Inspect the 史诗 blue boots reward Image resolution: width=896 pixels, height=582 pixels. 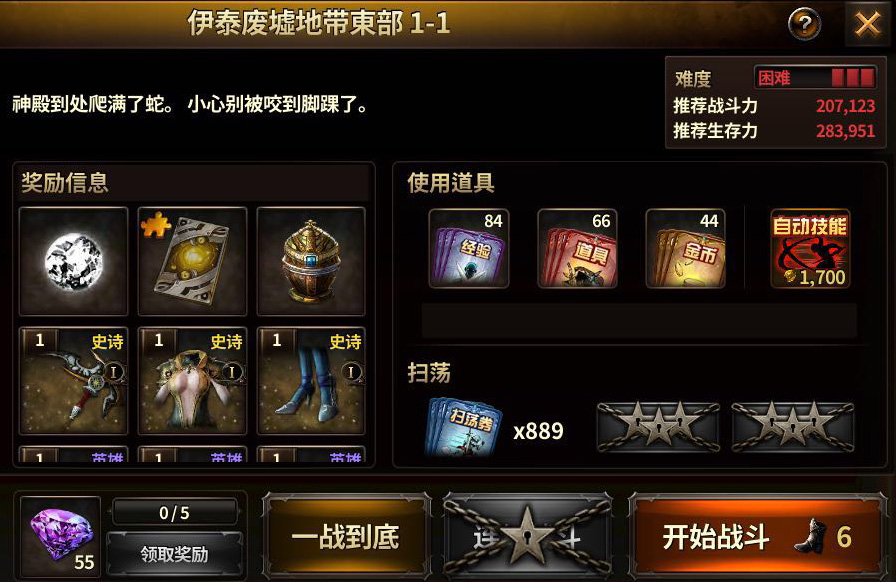tap(311, 381)
